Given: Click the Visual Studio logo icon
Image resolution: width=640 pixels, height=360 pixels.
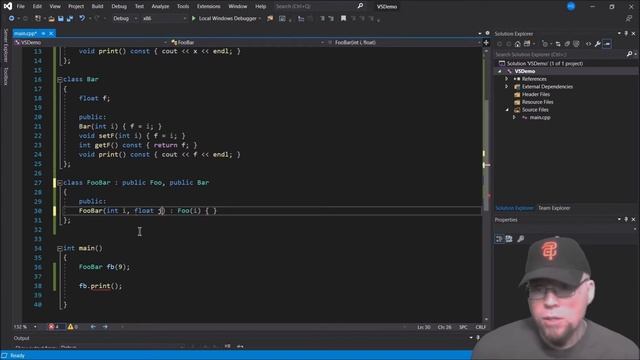Looking at the screenshot, I should 7,6.
